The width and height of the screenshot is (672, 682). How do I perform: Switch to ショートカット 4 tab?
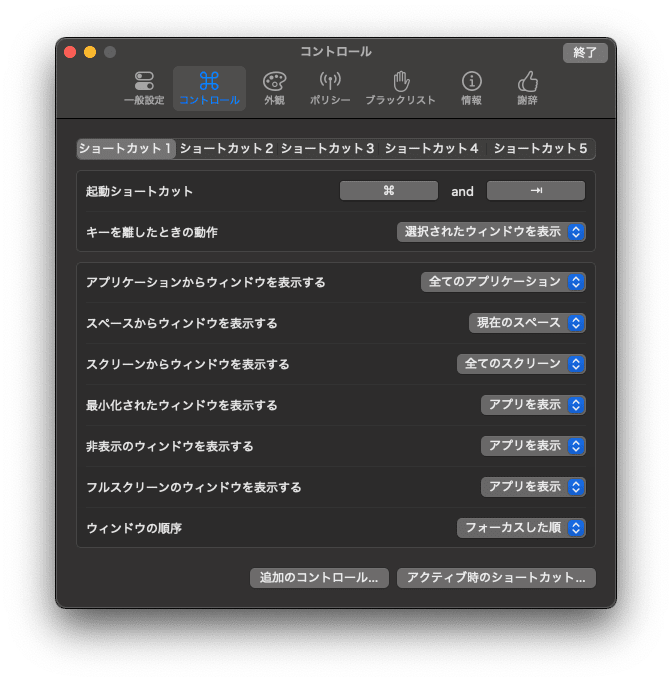pyautogui.click(x=431, y=149)
